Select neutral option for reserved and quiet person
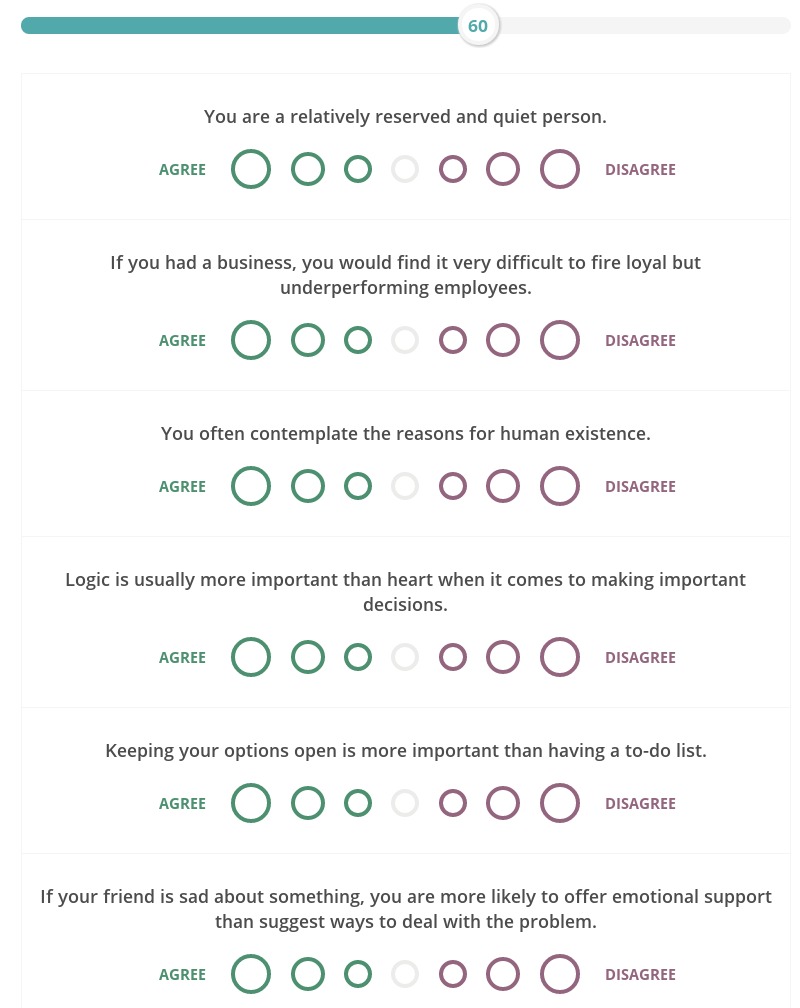Viewport: 800px width, 1008px height. pyautogui.click(x=405, y=169)
